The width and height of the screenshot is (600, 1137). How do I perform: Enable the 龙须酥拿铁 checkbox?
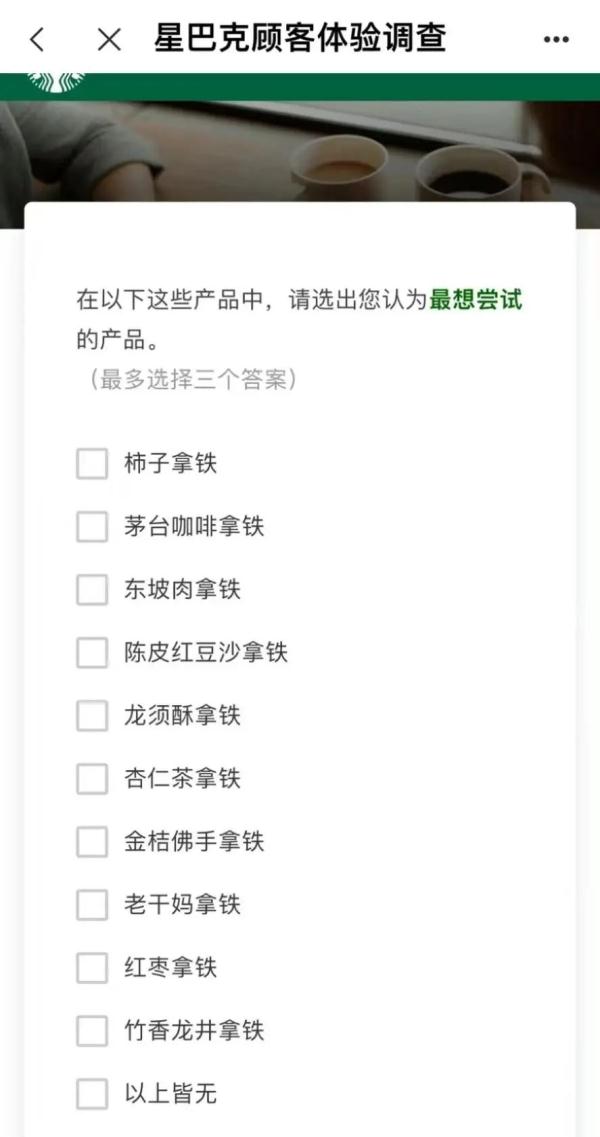tap(91, 716)
